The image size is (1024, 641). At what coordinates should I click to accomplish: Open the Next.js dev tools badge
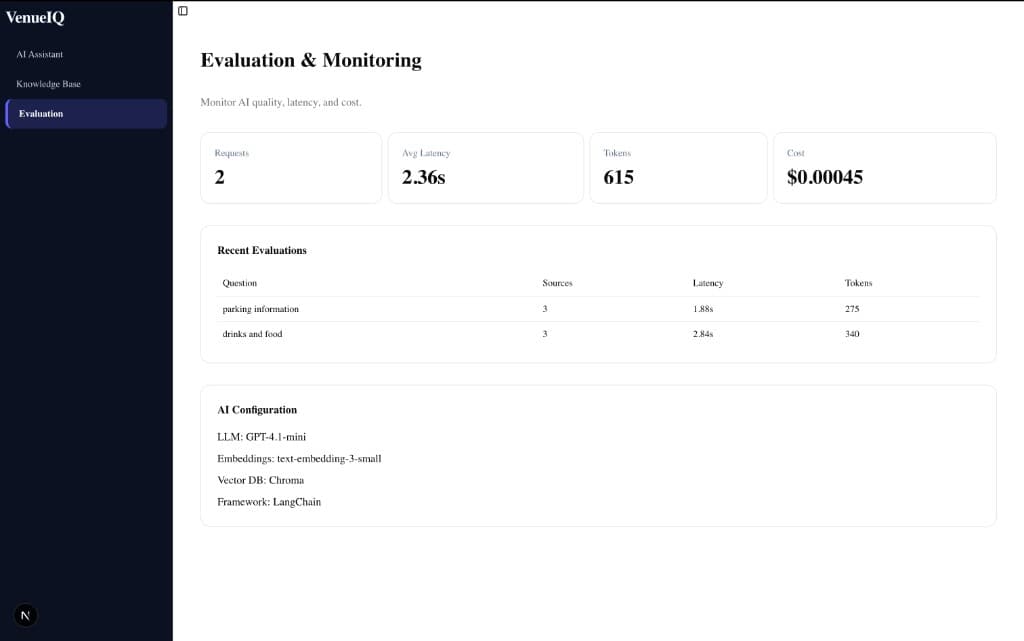click(x=25, y=615)
